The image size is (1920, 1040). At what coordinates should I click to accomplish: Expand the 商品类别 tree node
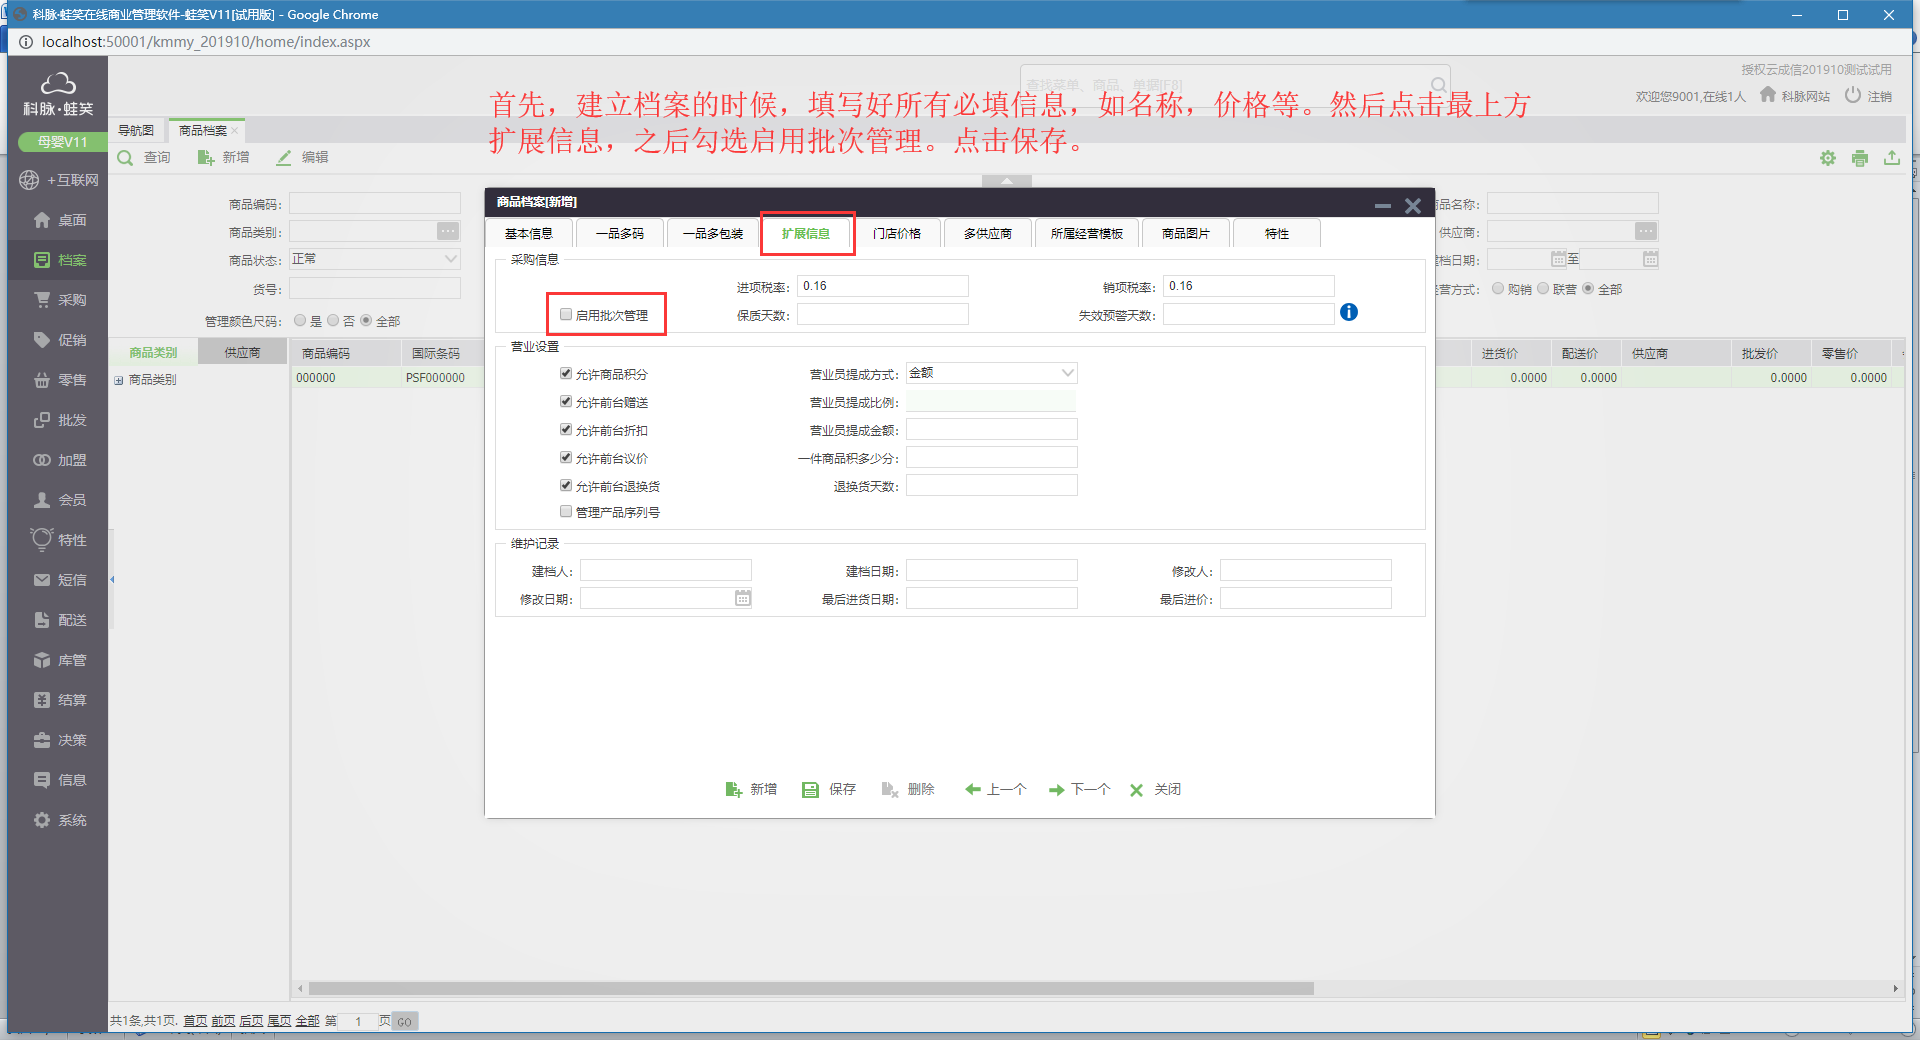pos(119,380)
